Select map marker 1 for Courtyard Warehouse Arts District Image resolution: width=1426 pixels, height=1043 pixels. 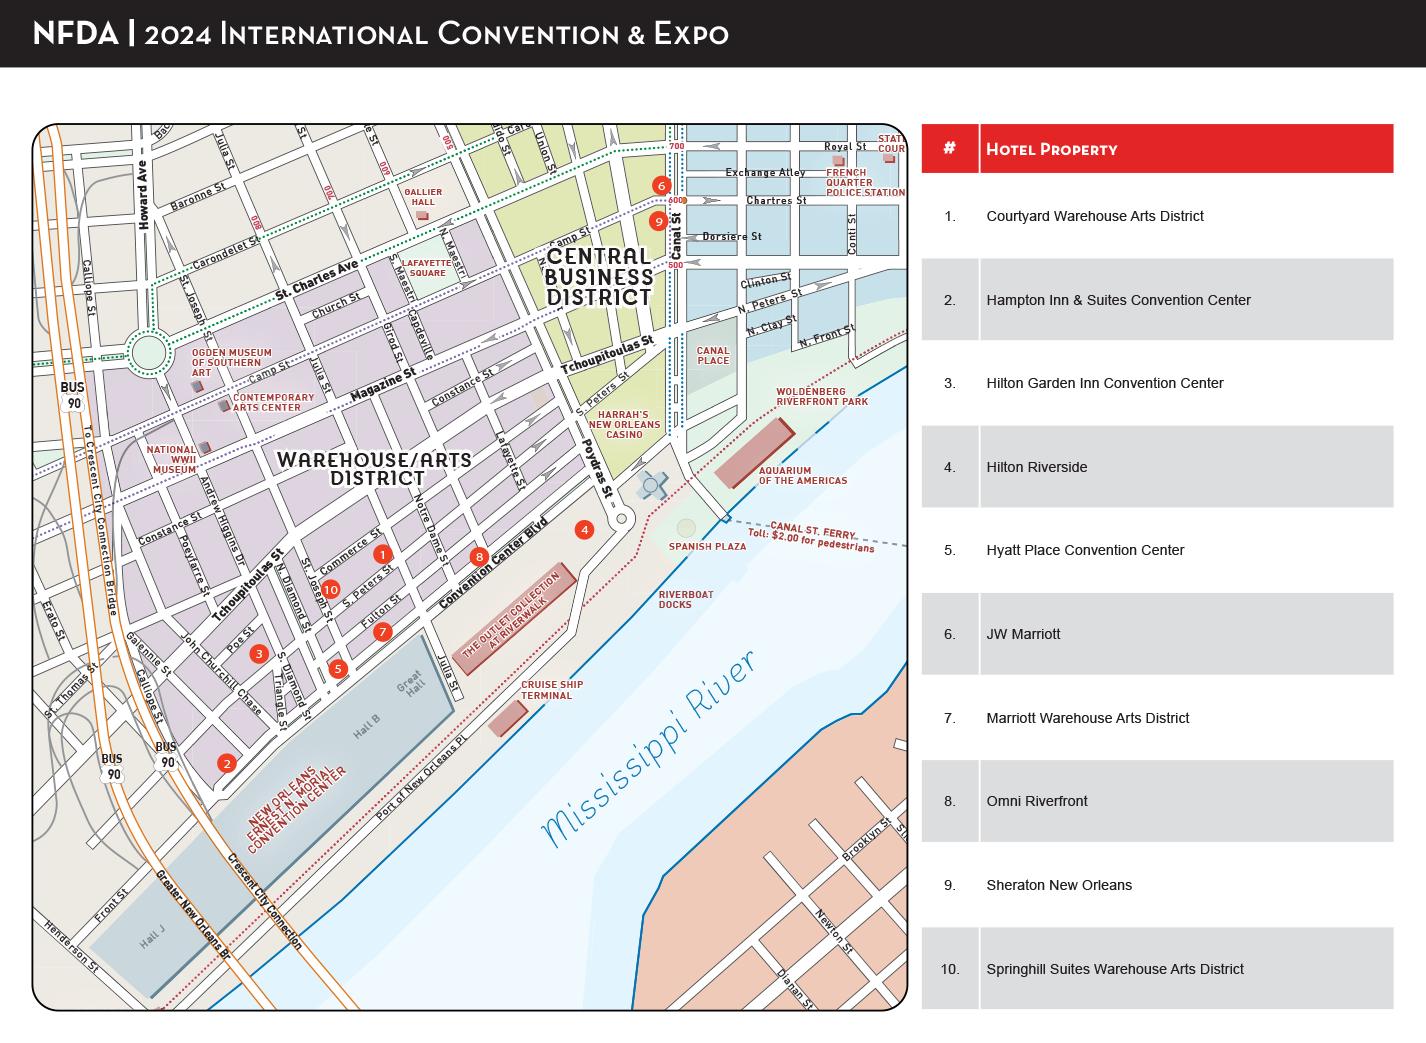[x=383, y=552]
